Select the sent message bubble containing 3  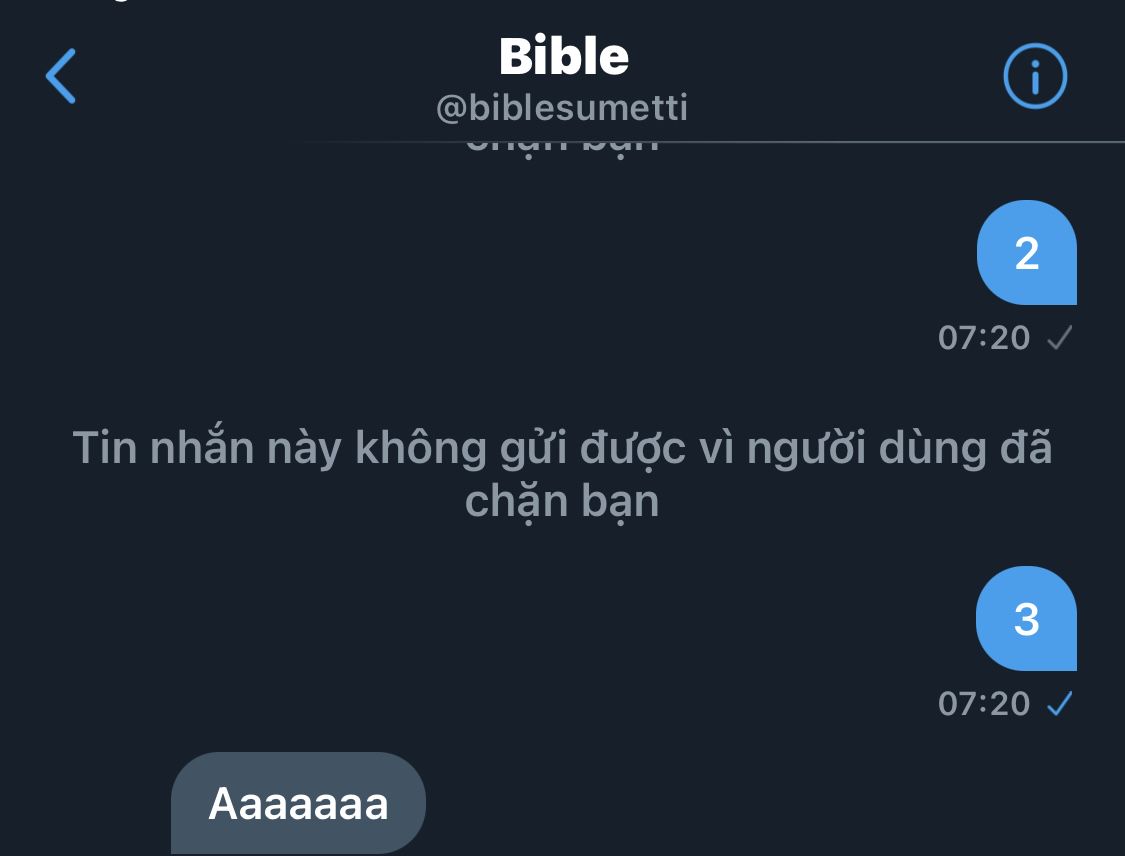click(1027, 619)
